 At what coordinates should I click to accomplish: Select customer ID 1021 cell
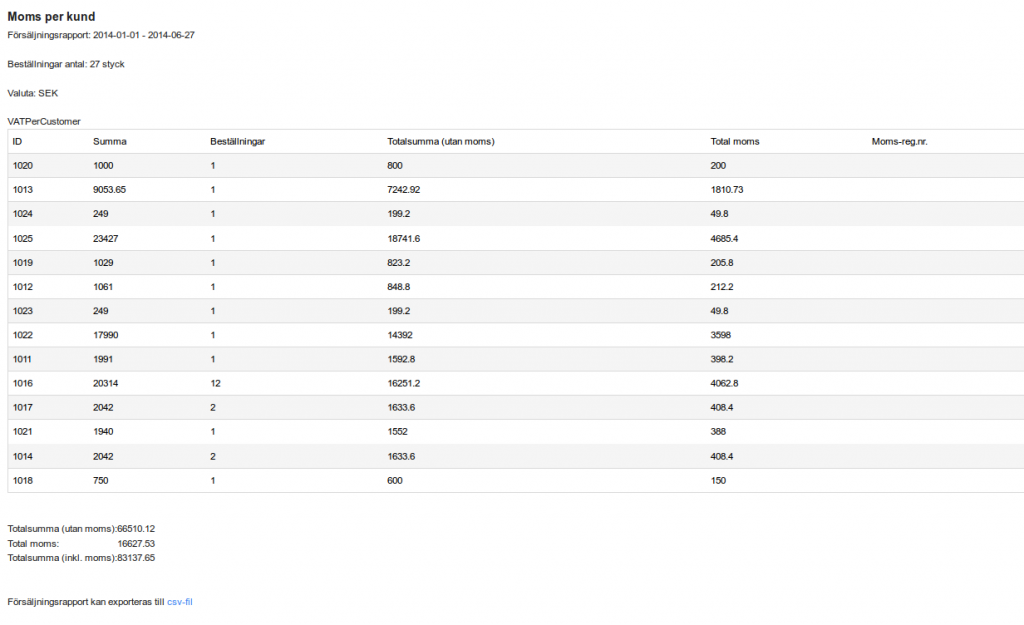coord(23,432)
